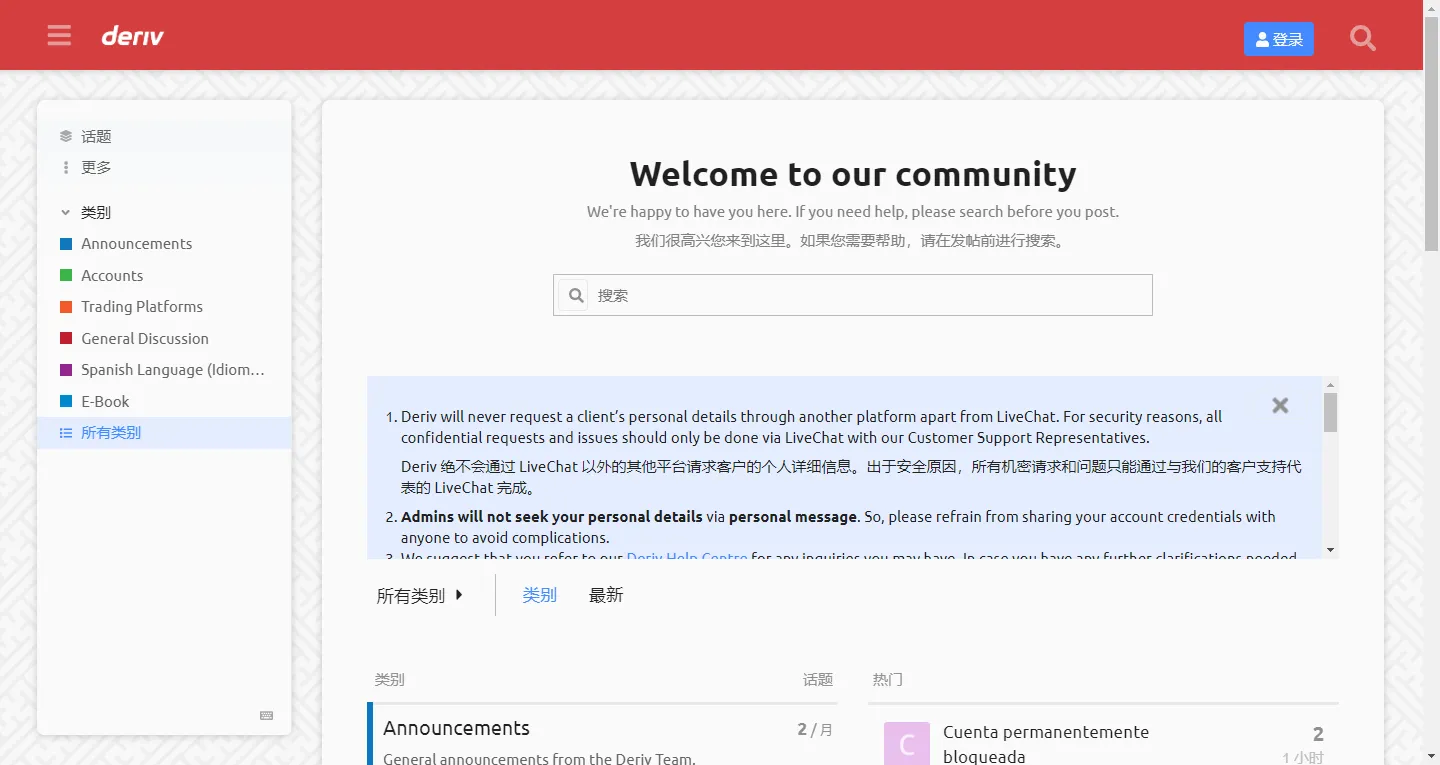The width and height of the screenshot is (1440, 765).
Task: Open the Cuenta permanentemente bloqueada topic
Action: tap(1046, 744)
